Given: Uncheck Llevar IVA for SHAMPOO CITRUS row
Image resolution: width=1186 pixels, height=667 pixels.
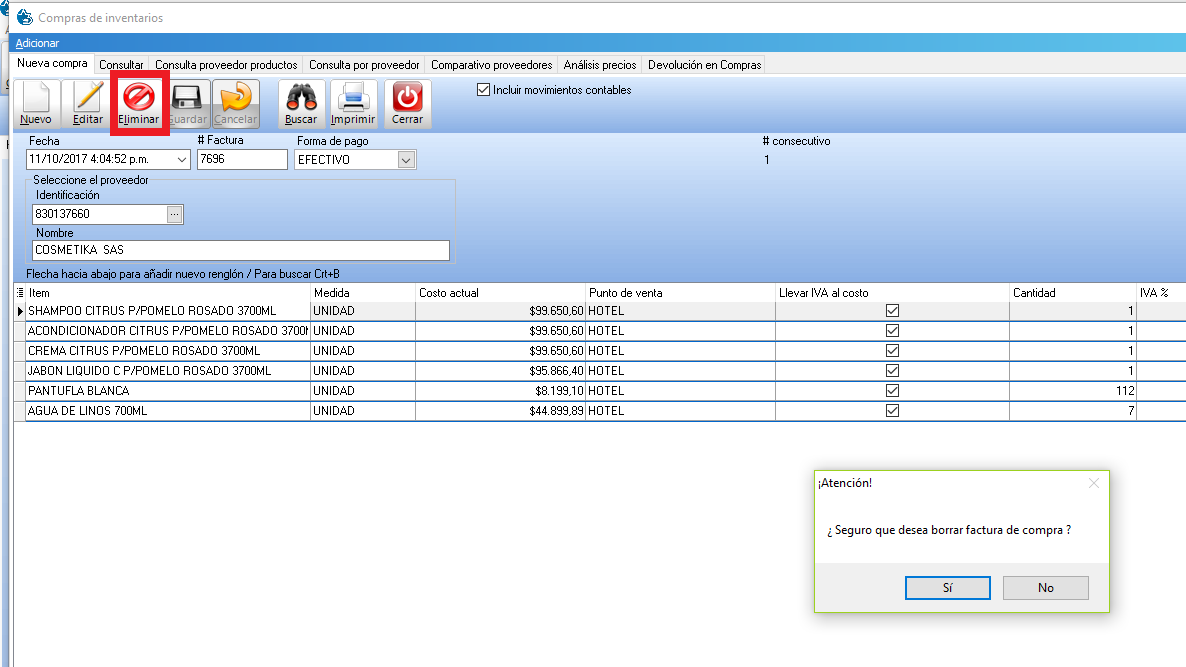Looking at the screenshot, I should tap(893, 311).
